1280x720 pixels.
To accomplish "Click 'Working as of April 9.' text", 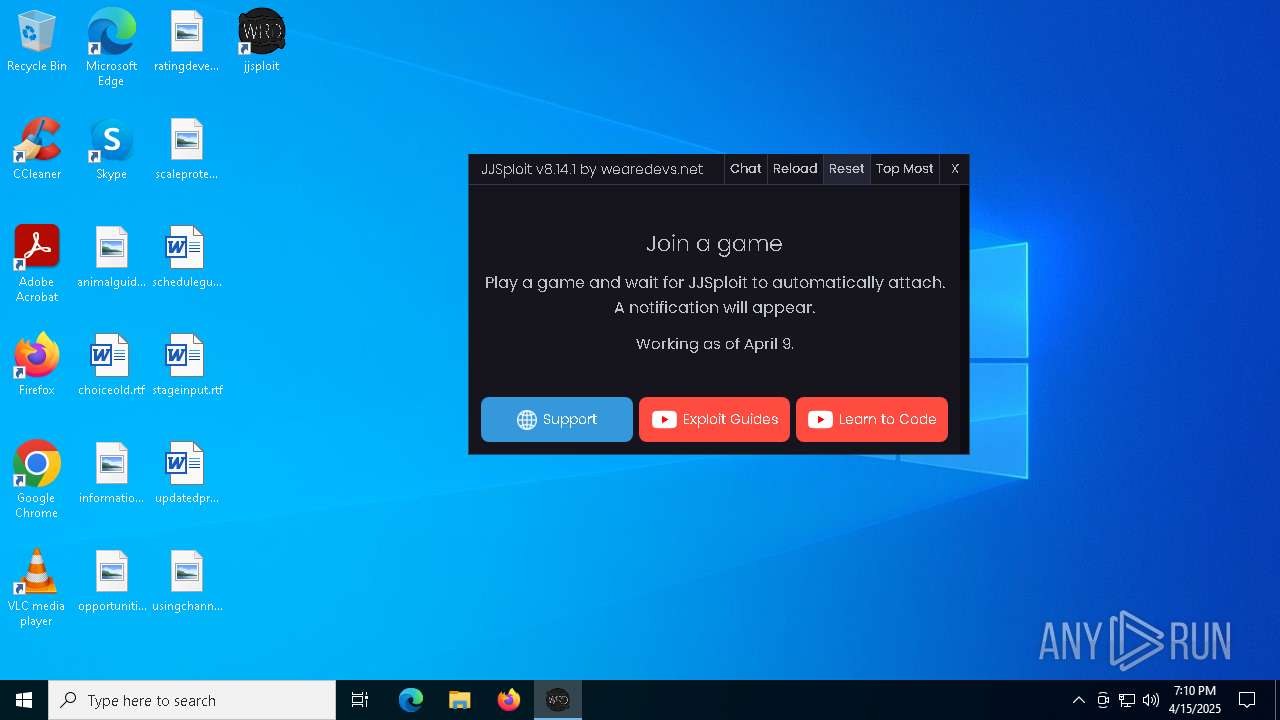I will (x=715, y=344).
